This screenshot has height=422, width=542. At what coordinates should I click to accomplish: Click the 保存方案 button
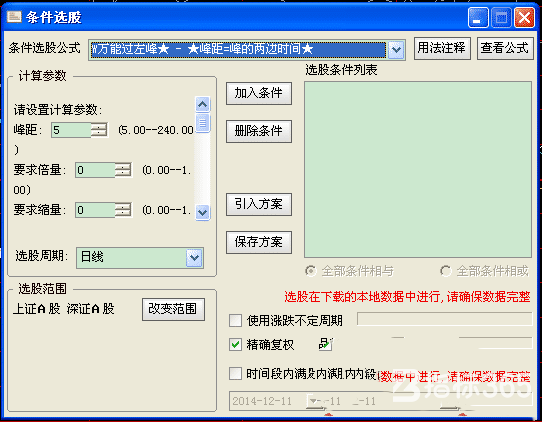pos(259,242)
